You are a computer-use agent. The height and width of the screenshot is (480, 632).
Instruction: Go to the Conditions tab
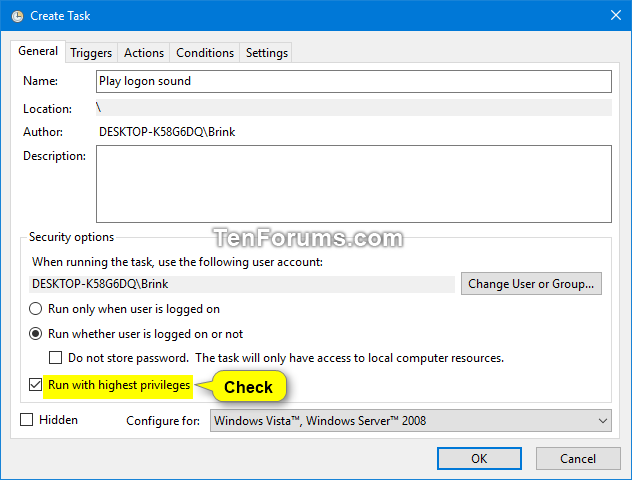coord(205,53)
